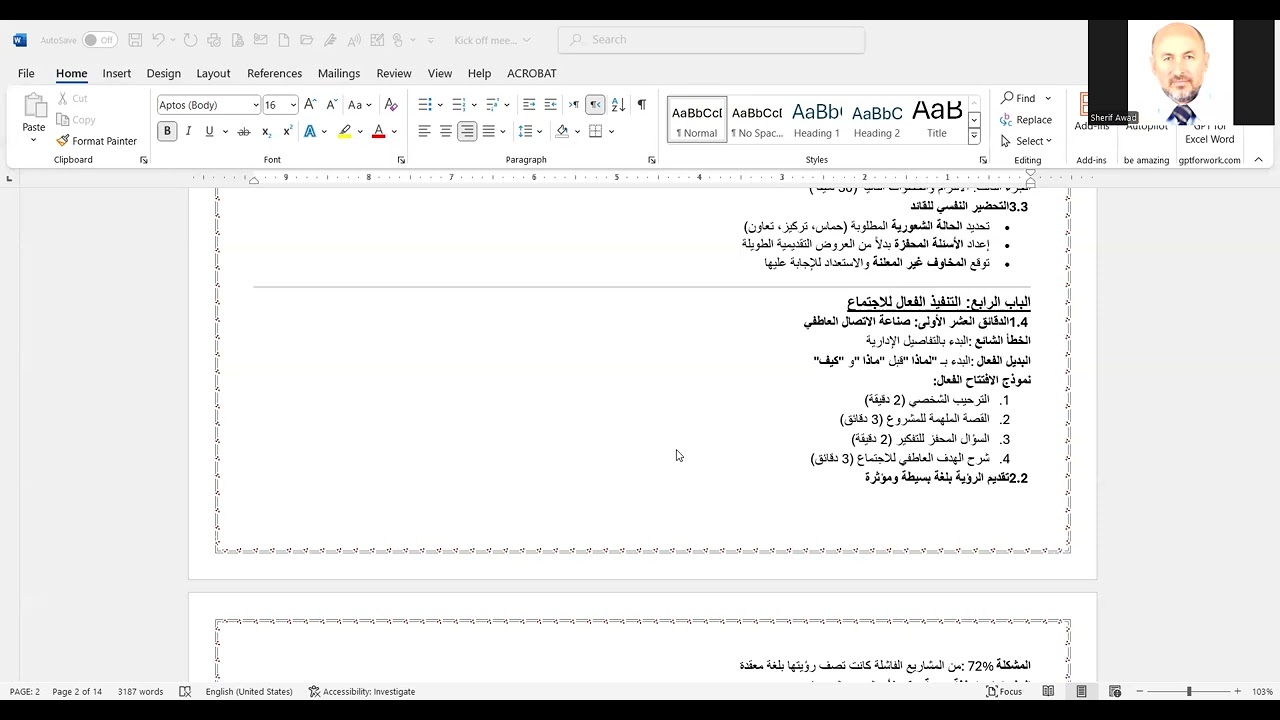The height and width of the screenshot is (720, 1280).
Task: Click the Sort A-Z icon
Action: 618,105
